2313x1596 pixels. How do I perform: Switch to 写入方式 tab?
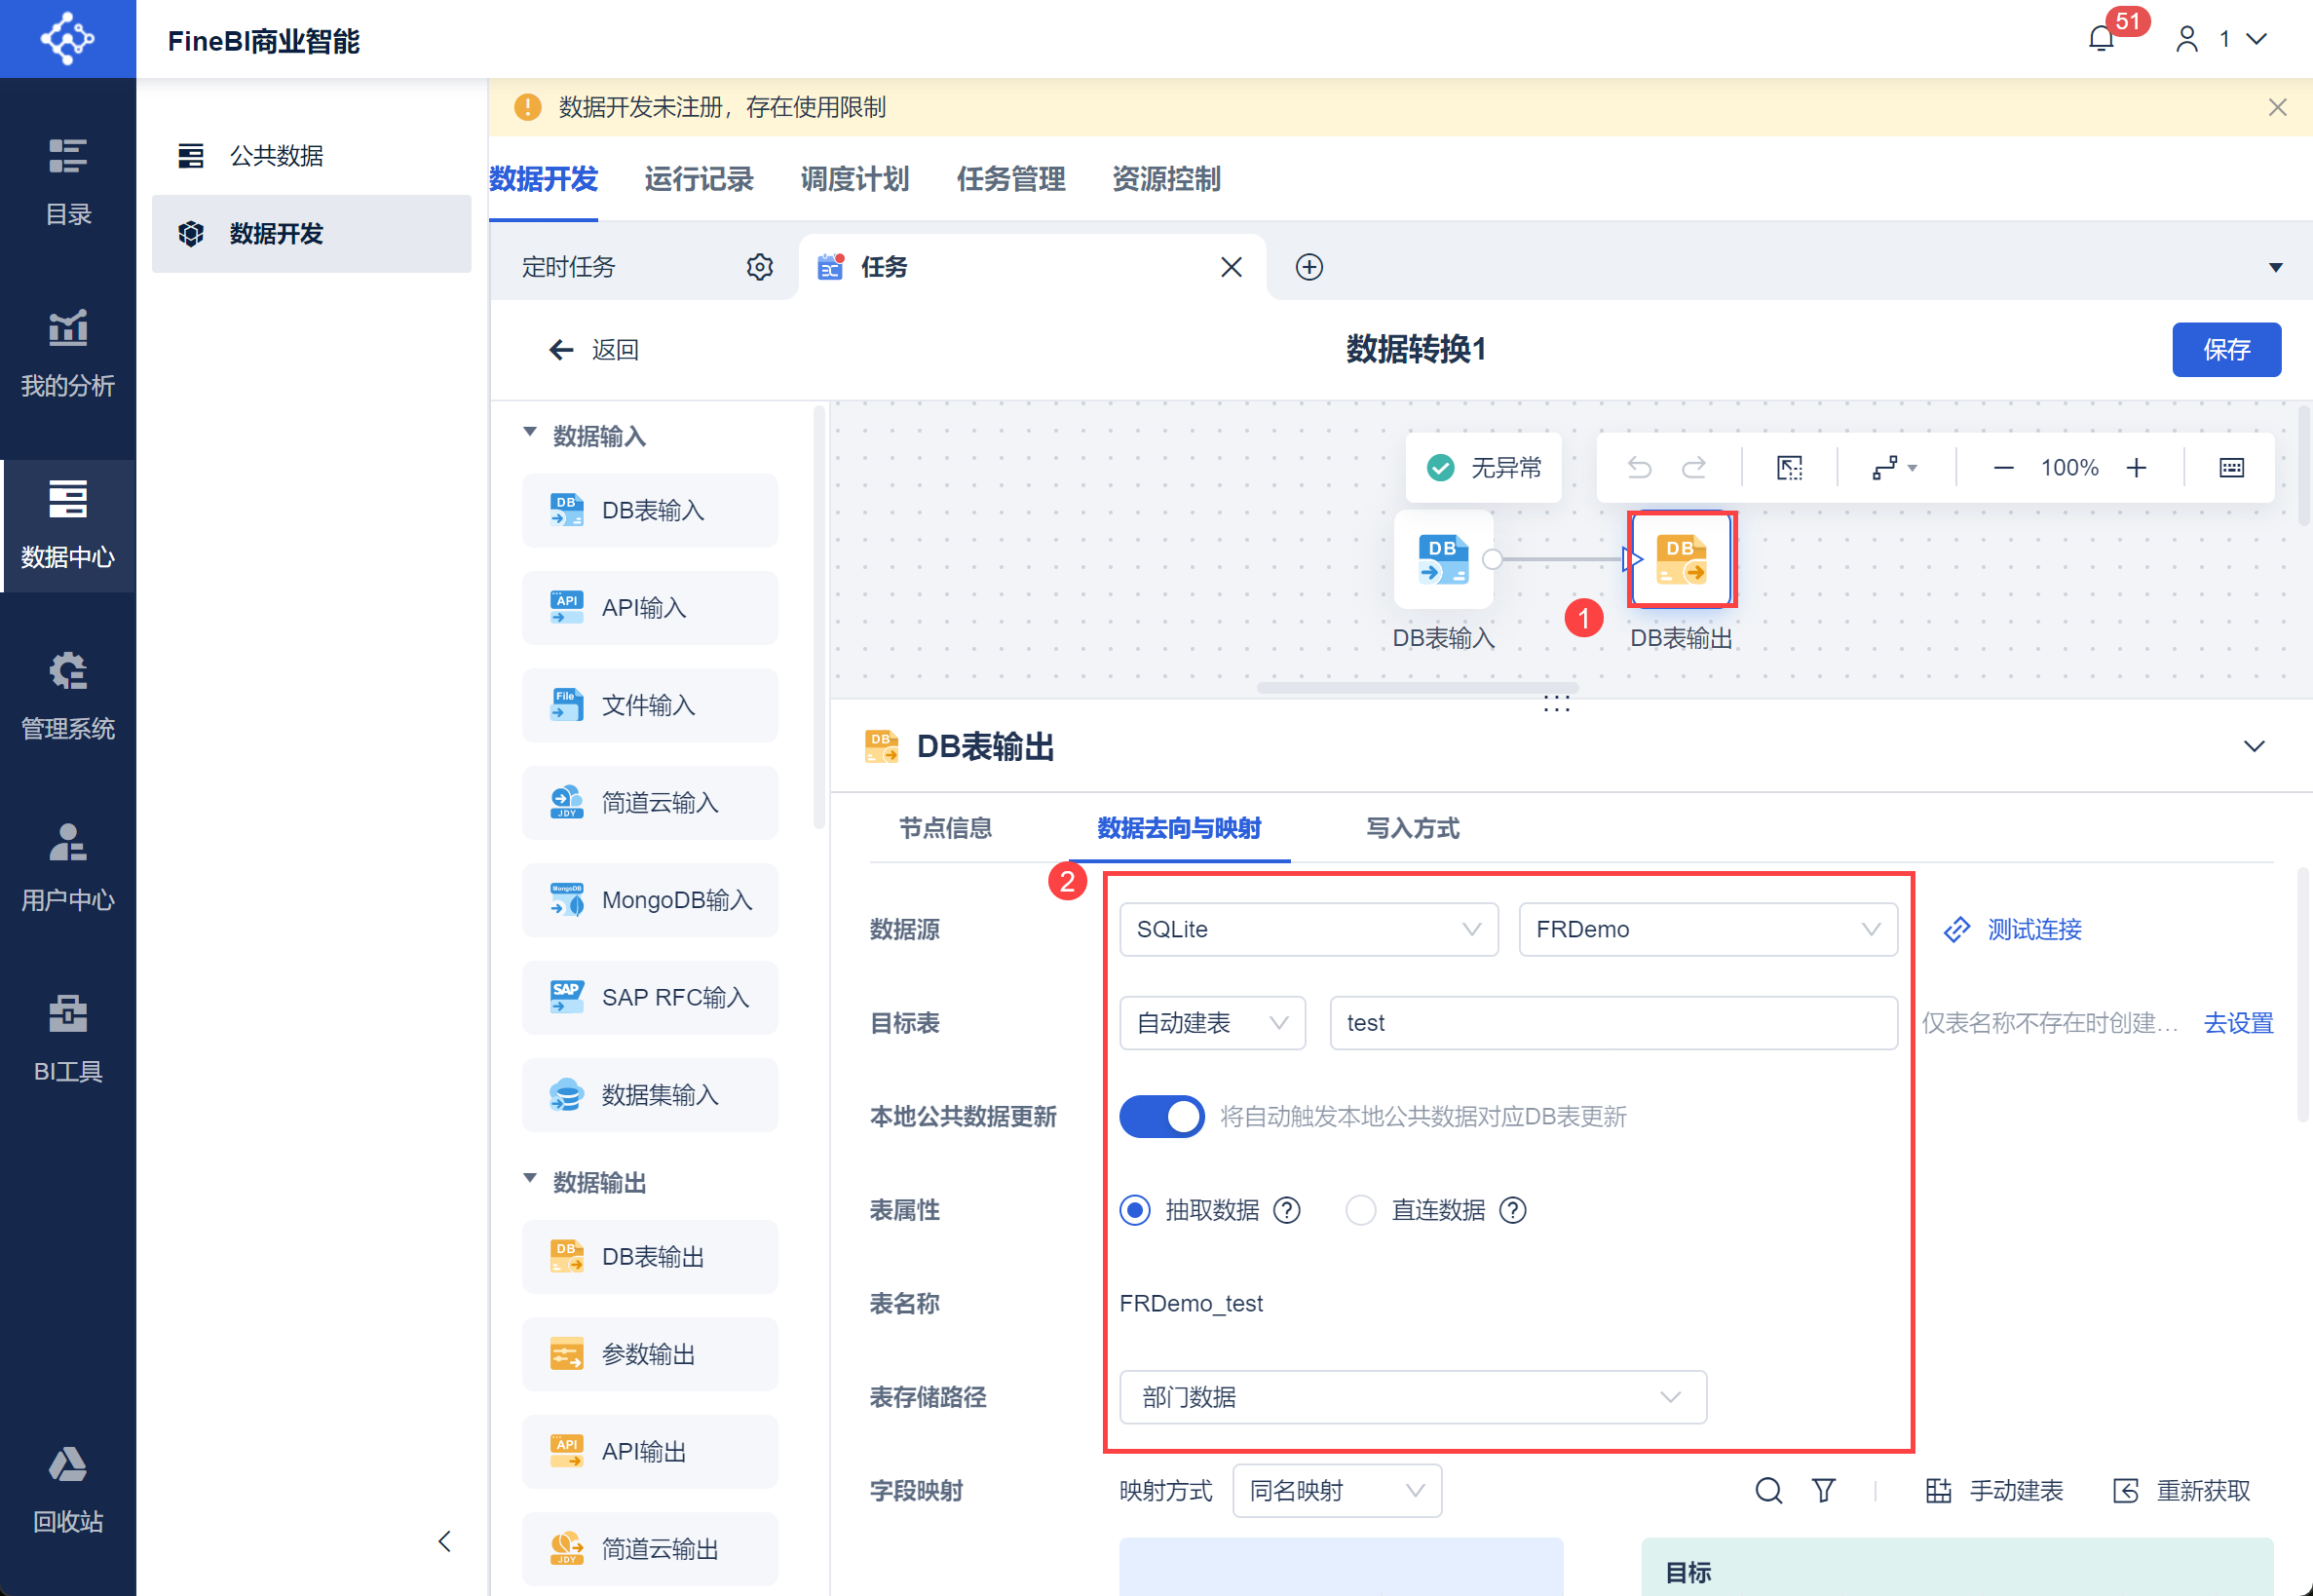pyautogui.click(x=1412, y=827)
